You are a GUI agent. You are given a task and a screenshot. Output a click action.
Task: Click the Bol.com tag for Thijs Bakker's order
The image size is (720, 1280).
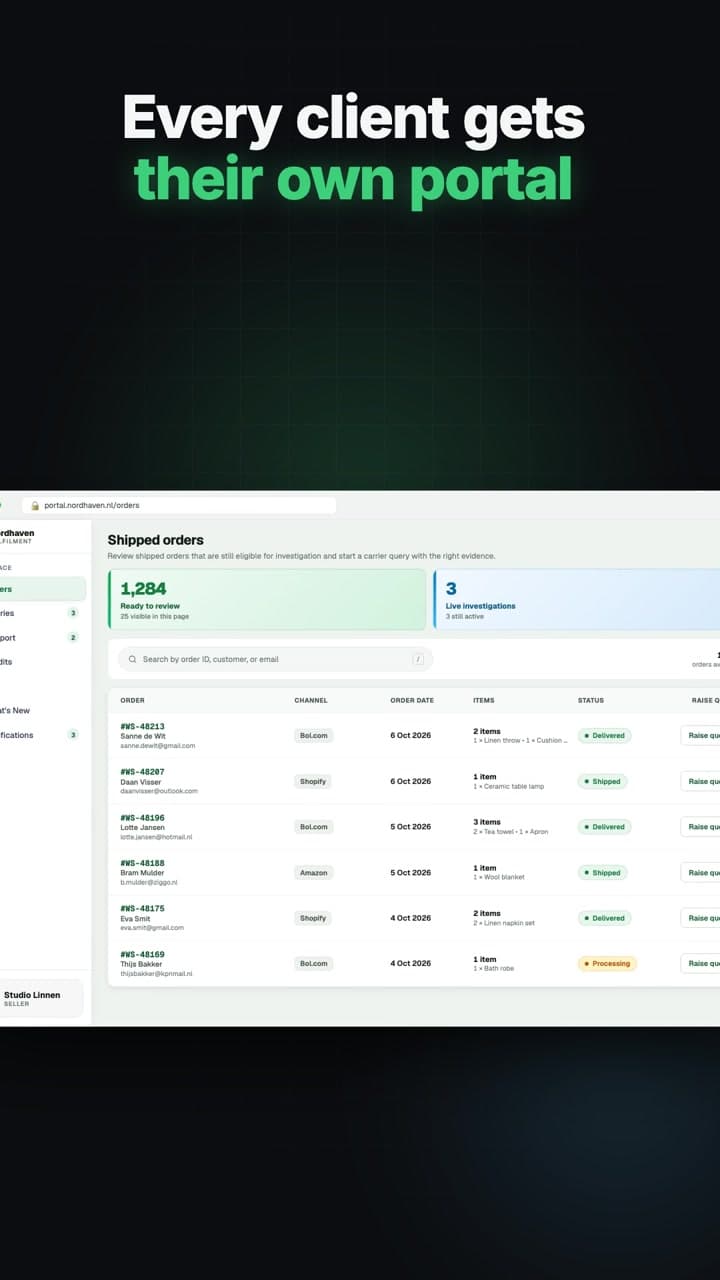click(313, 963)
